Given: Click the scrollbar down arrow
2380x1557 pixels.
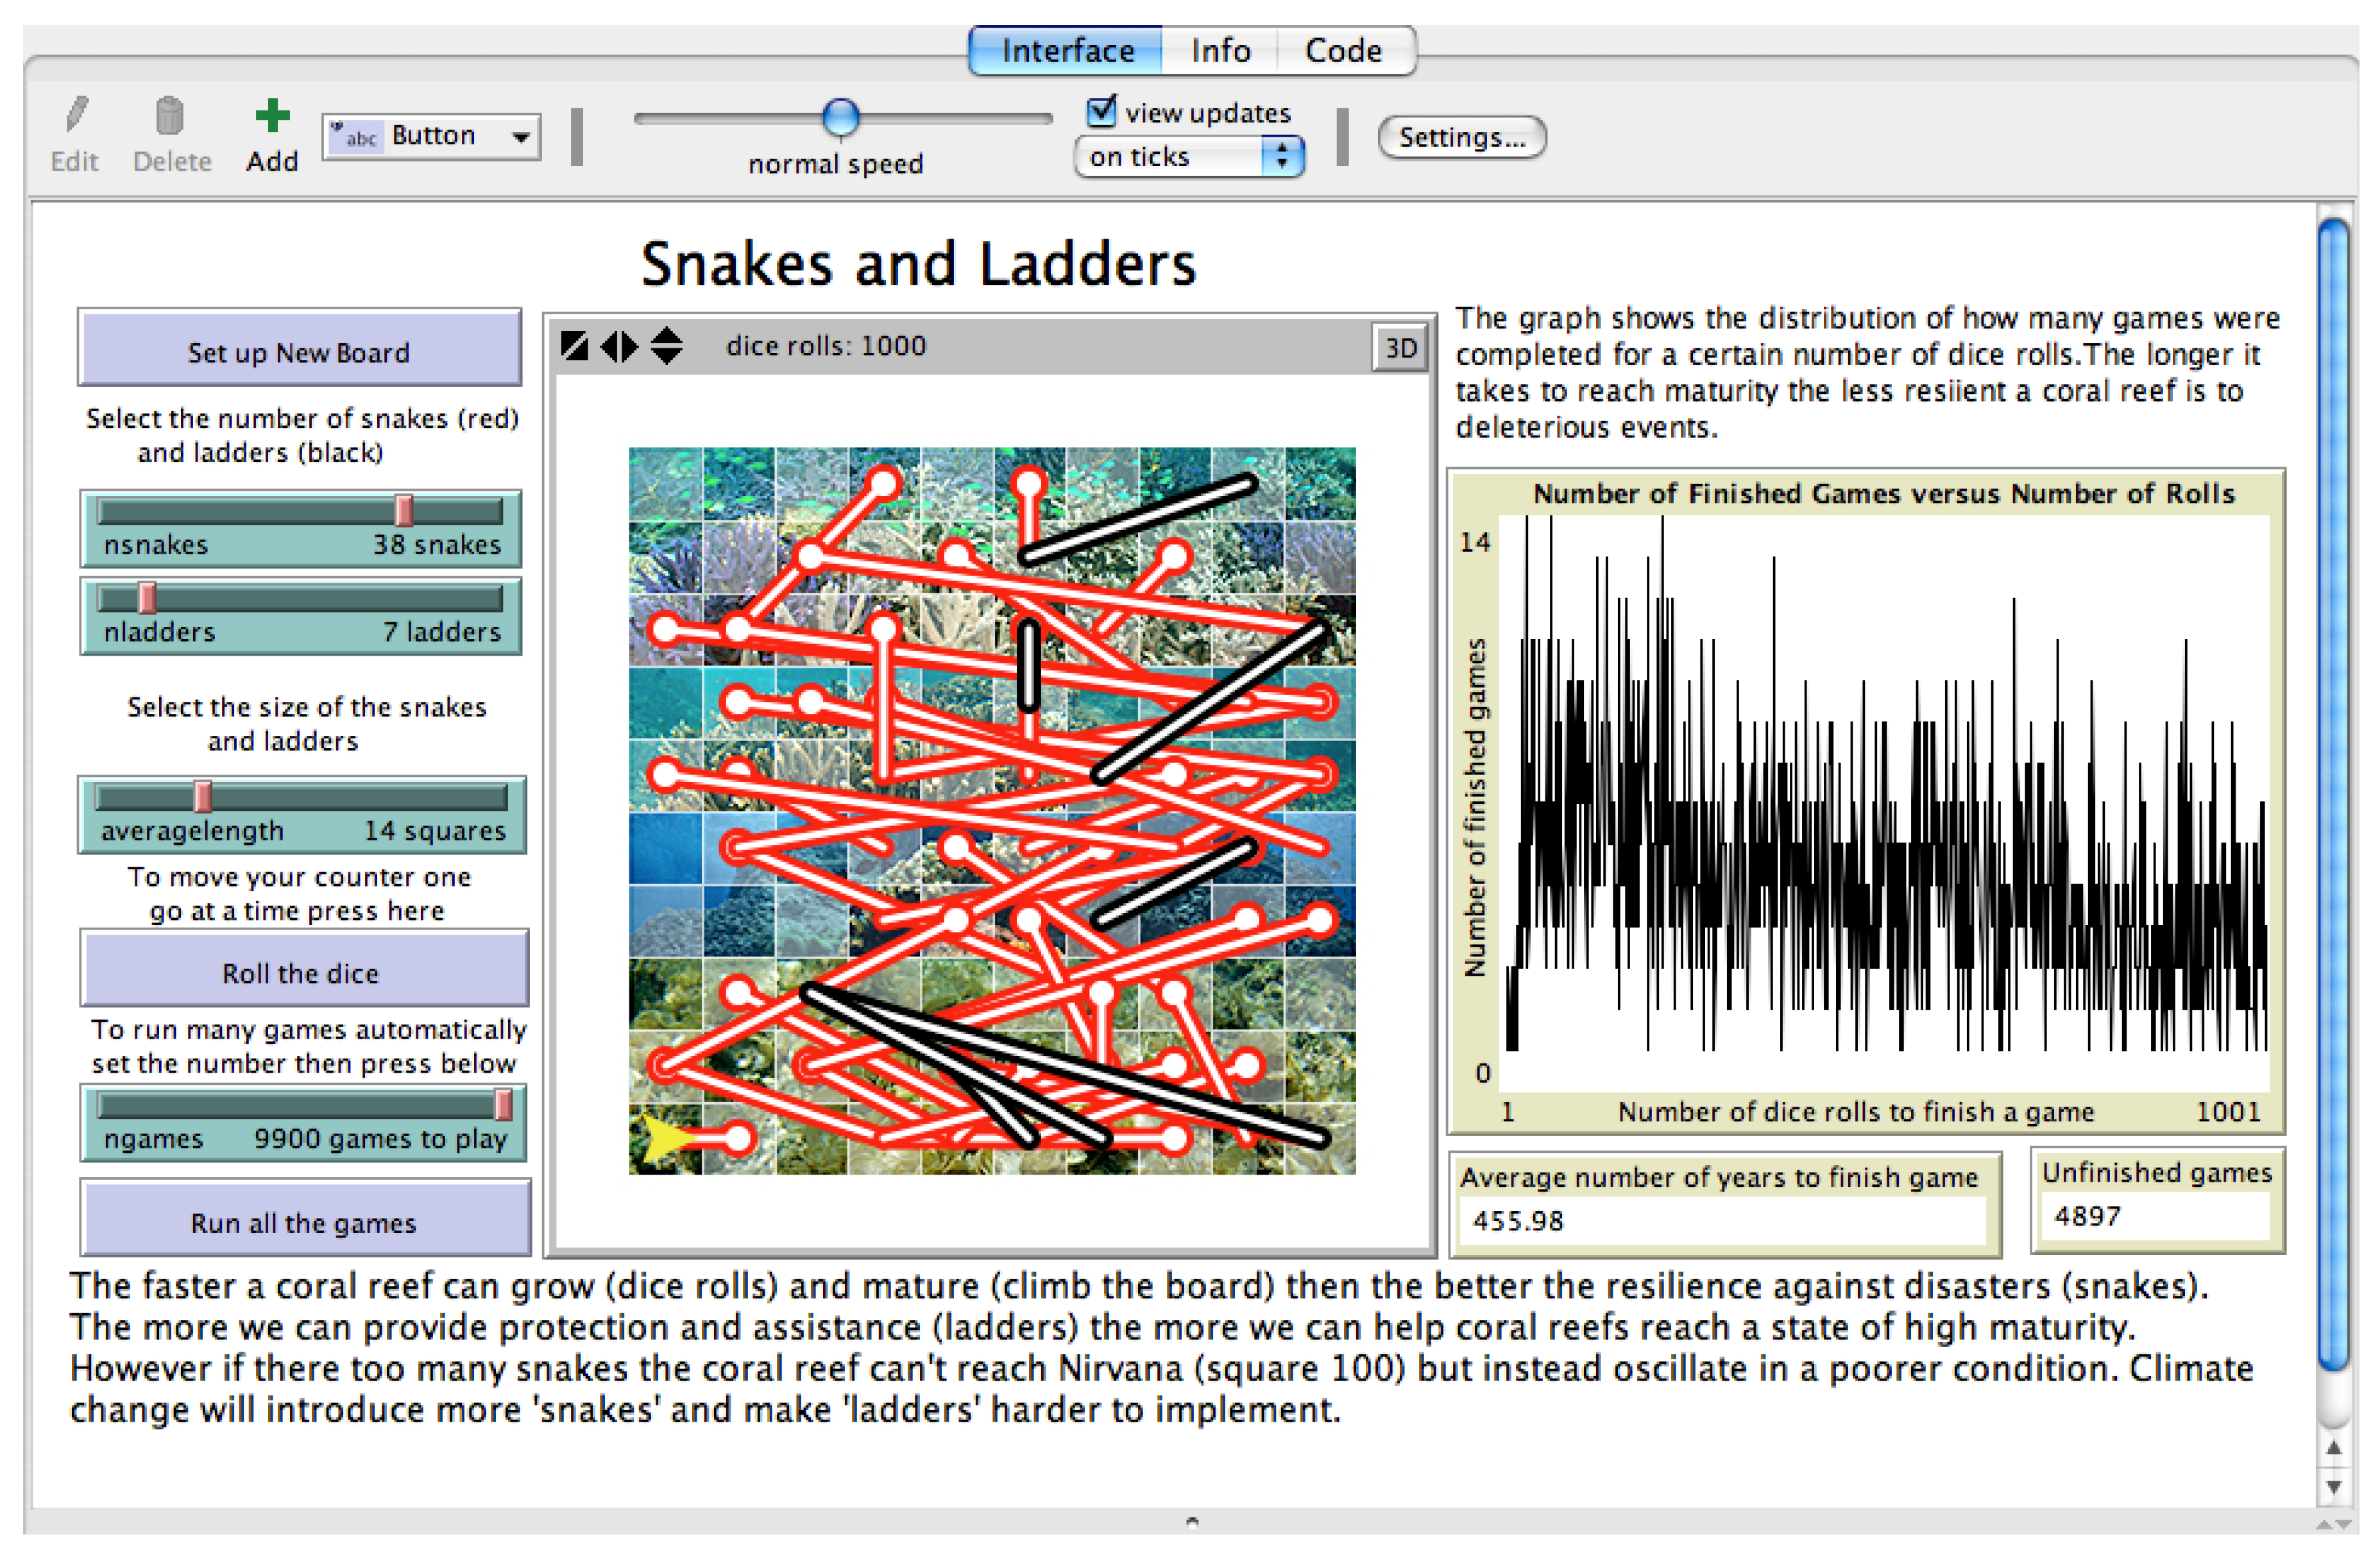Looking at the screenshot, I should [2333, 1486].
